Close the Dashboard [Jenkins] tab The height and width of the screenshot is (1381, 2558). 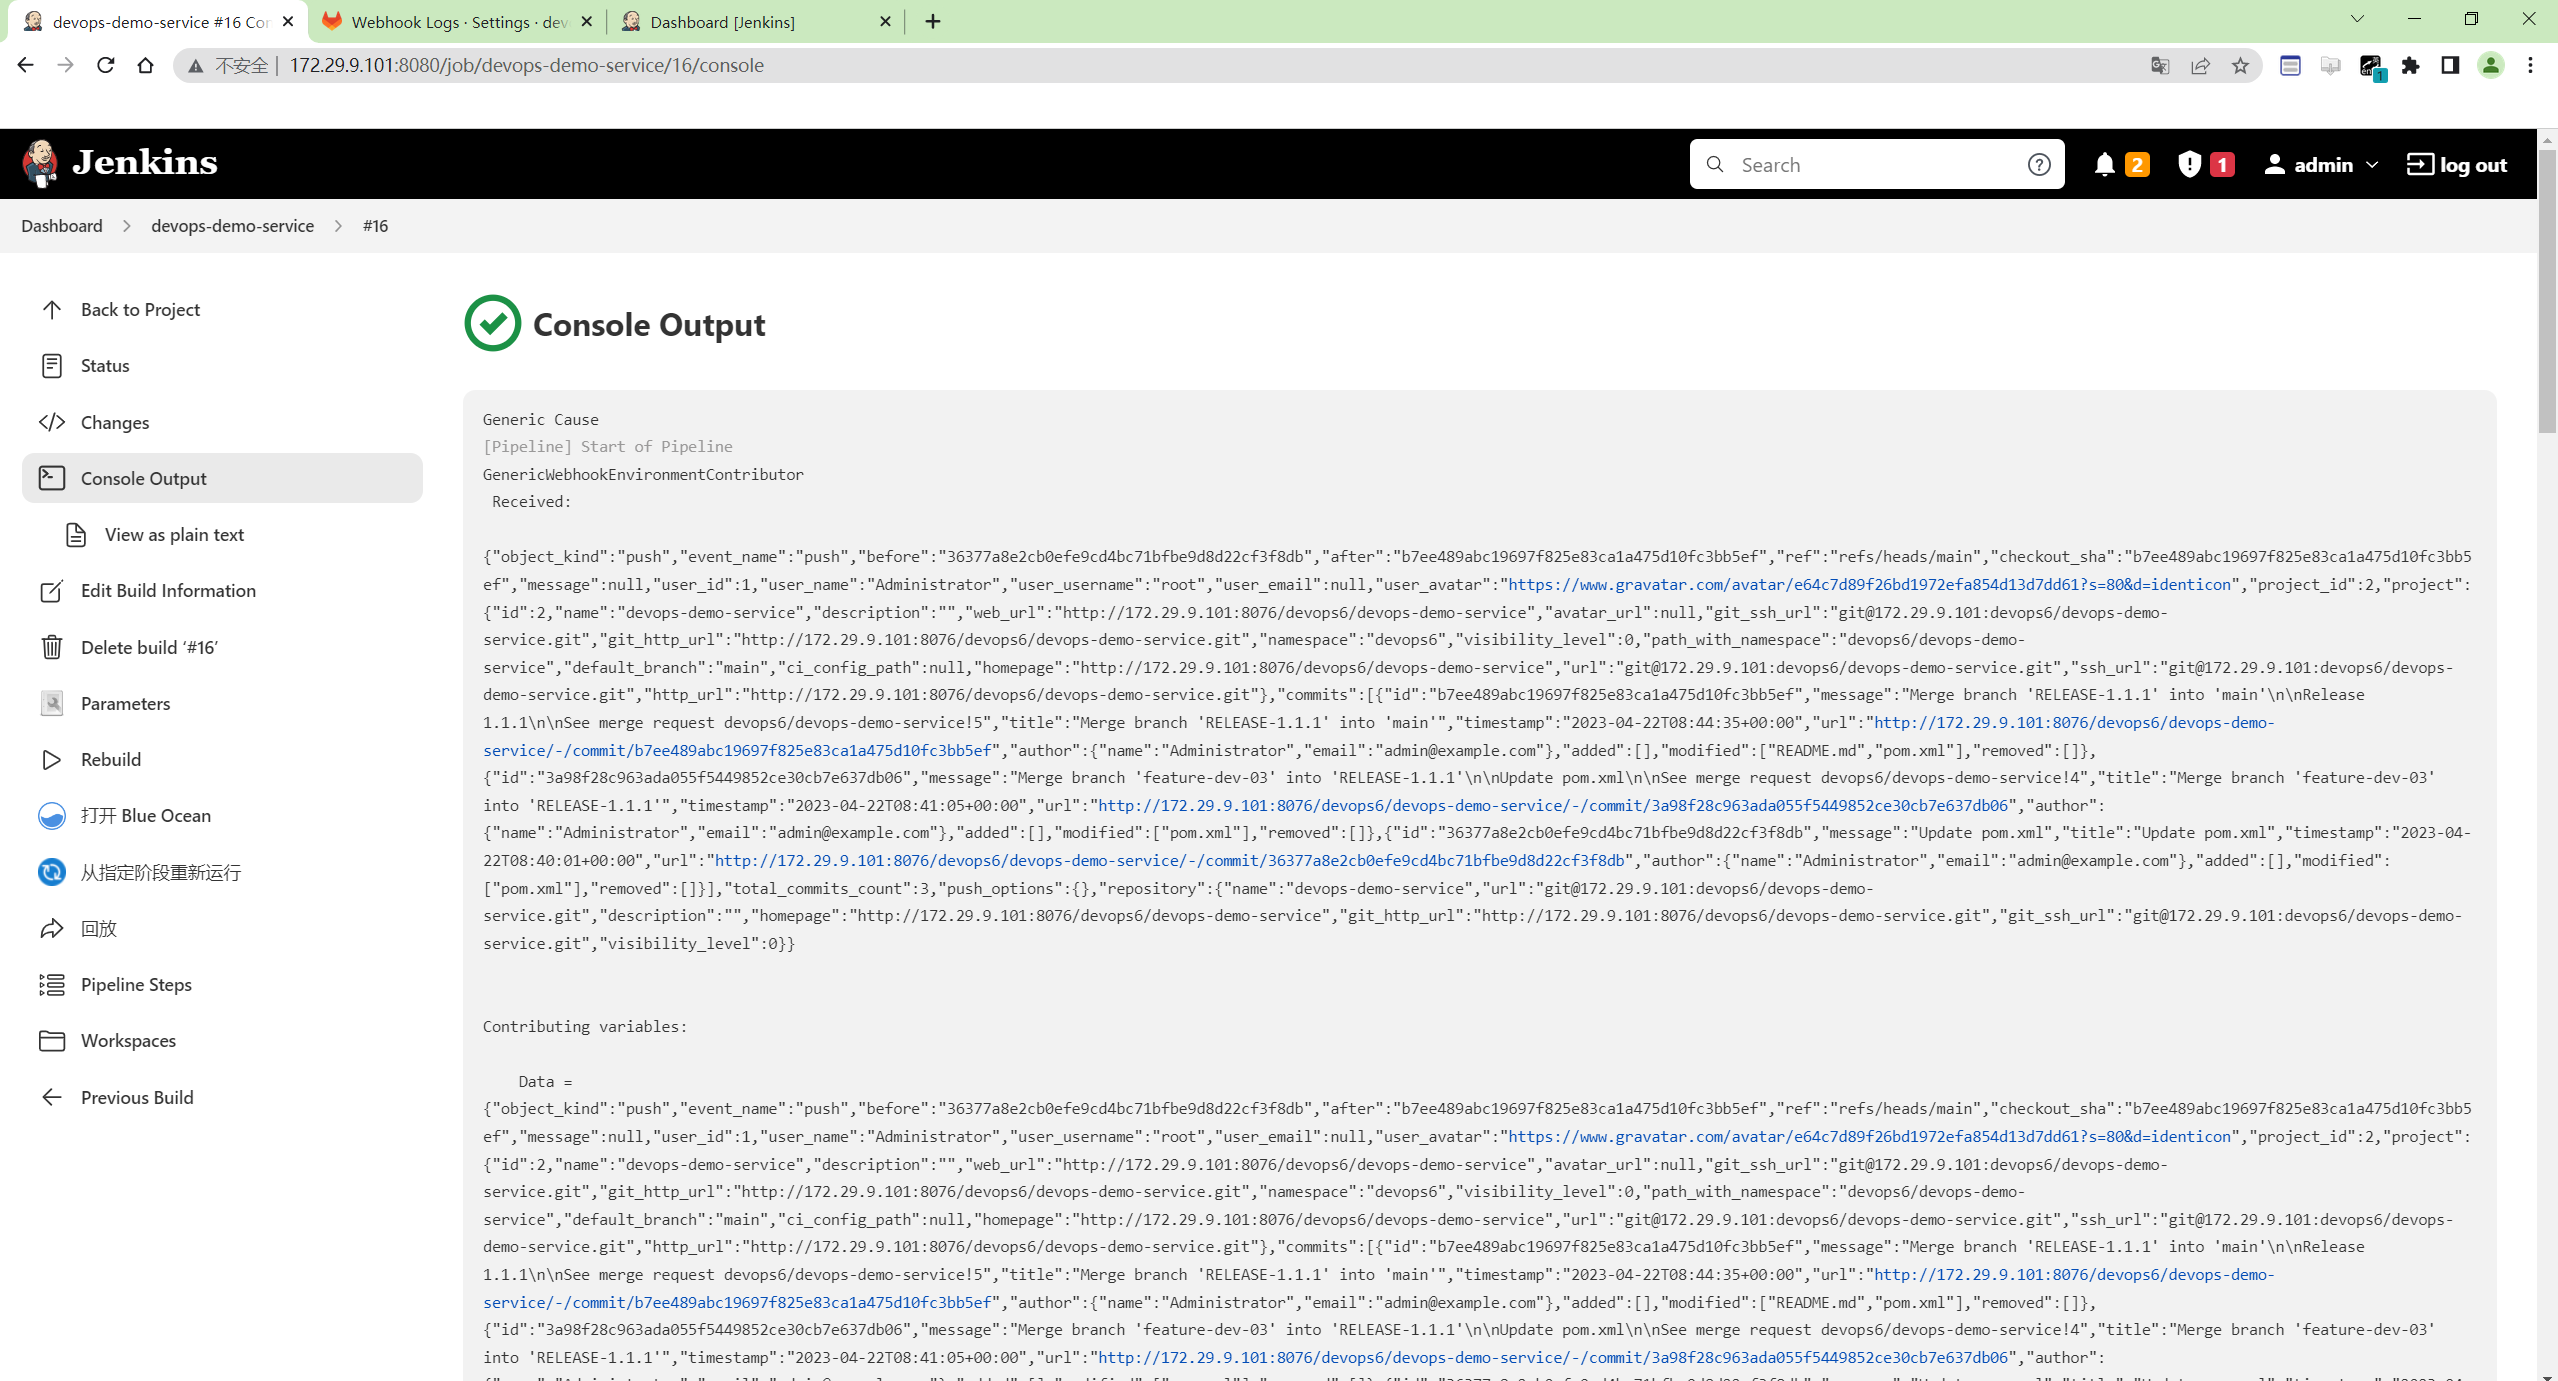[x=885, y=21]
